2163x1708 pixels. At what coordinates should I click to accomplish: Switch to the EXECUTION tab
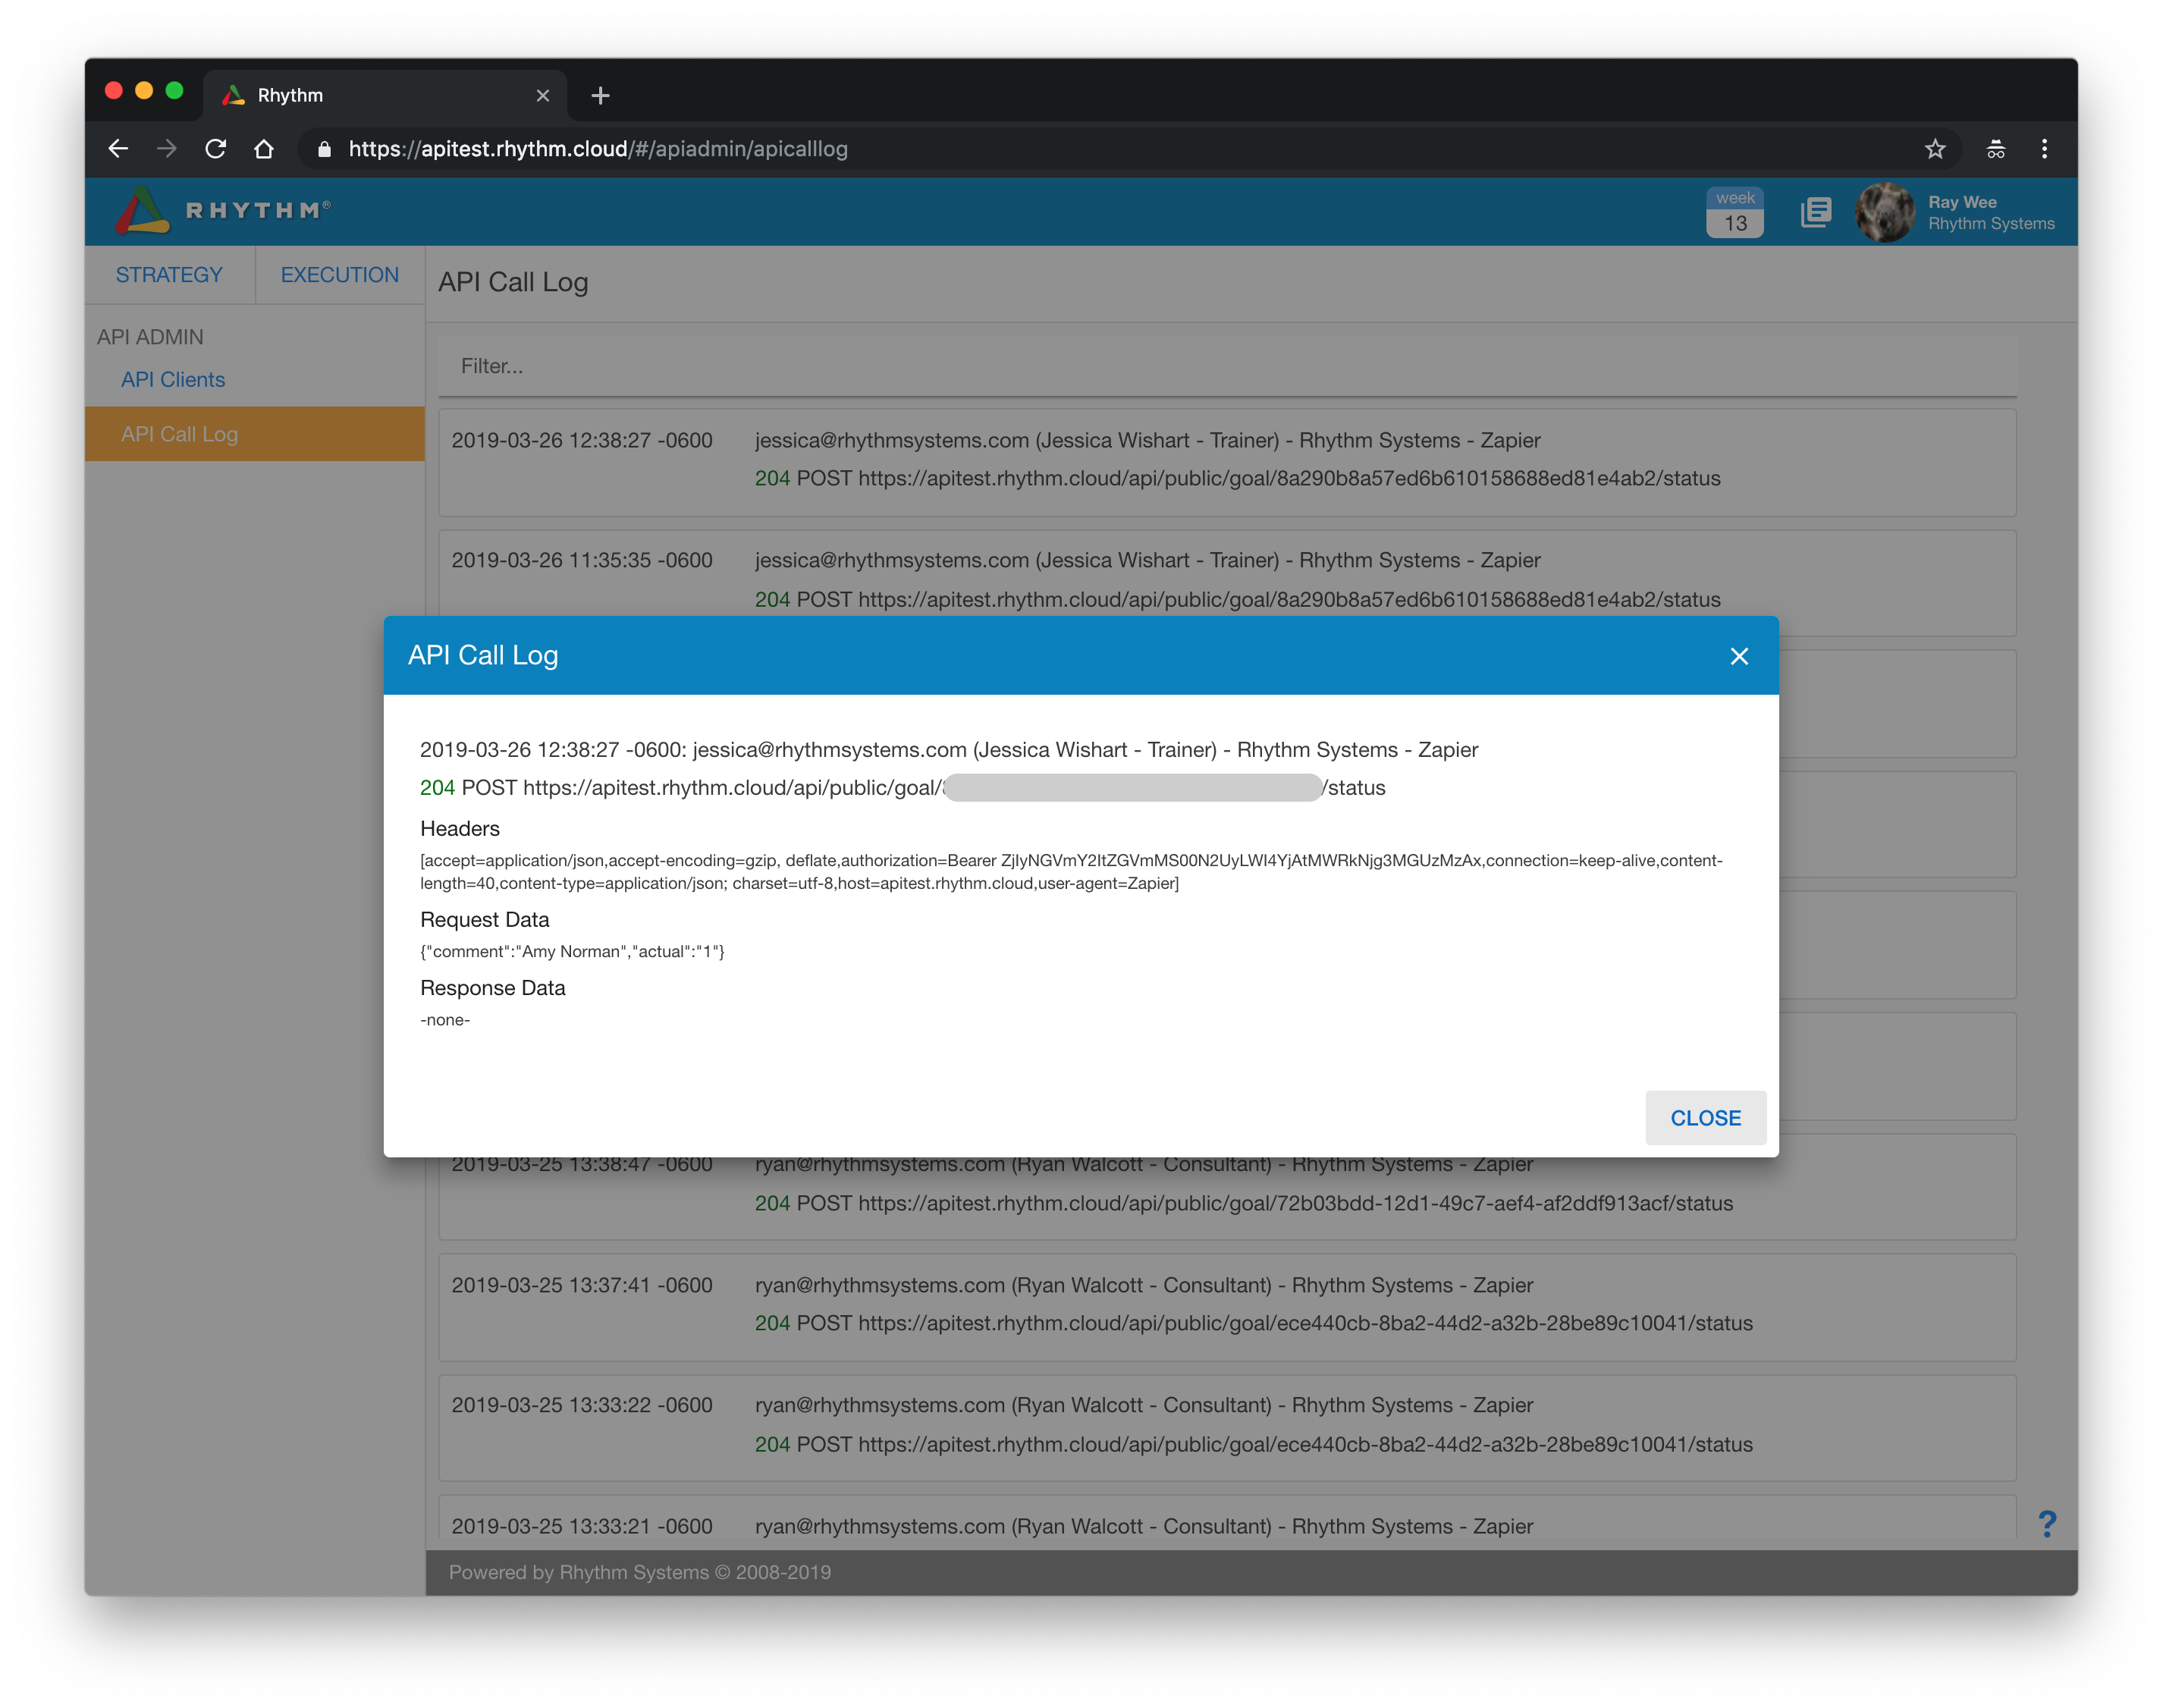tap(340, 275)
